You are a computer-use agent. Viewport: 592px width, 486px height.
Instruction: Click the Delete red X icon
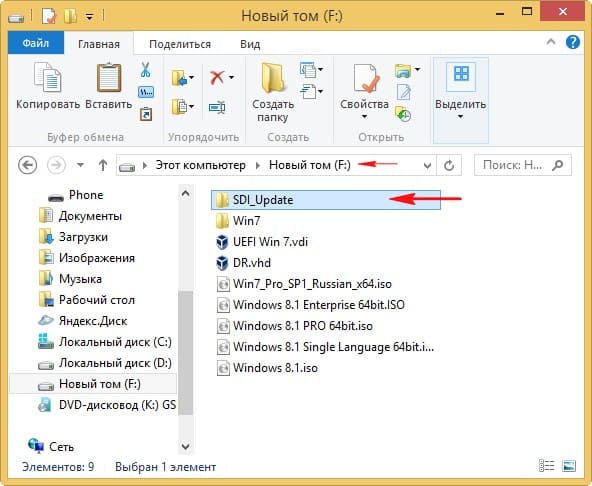coord(217,78)
